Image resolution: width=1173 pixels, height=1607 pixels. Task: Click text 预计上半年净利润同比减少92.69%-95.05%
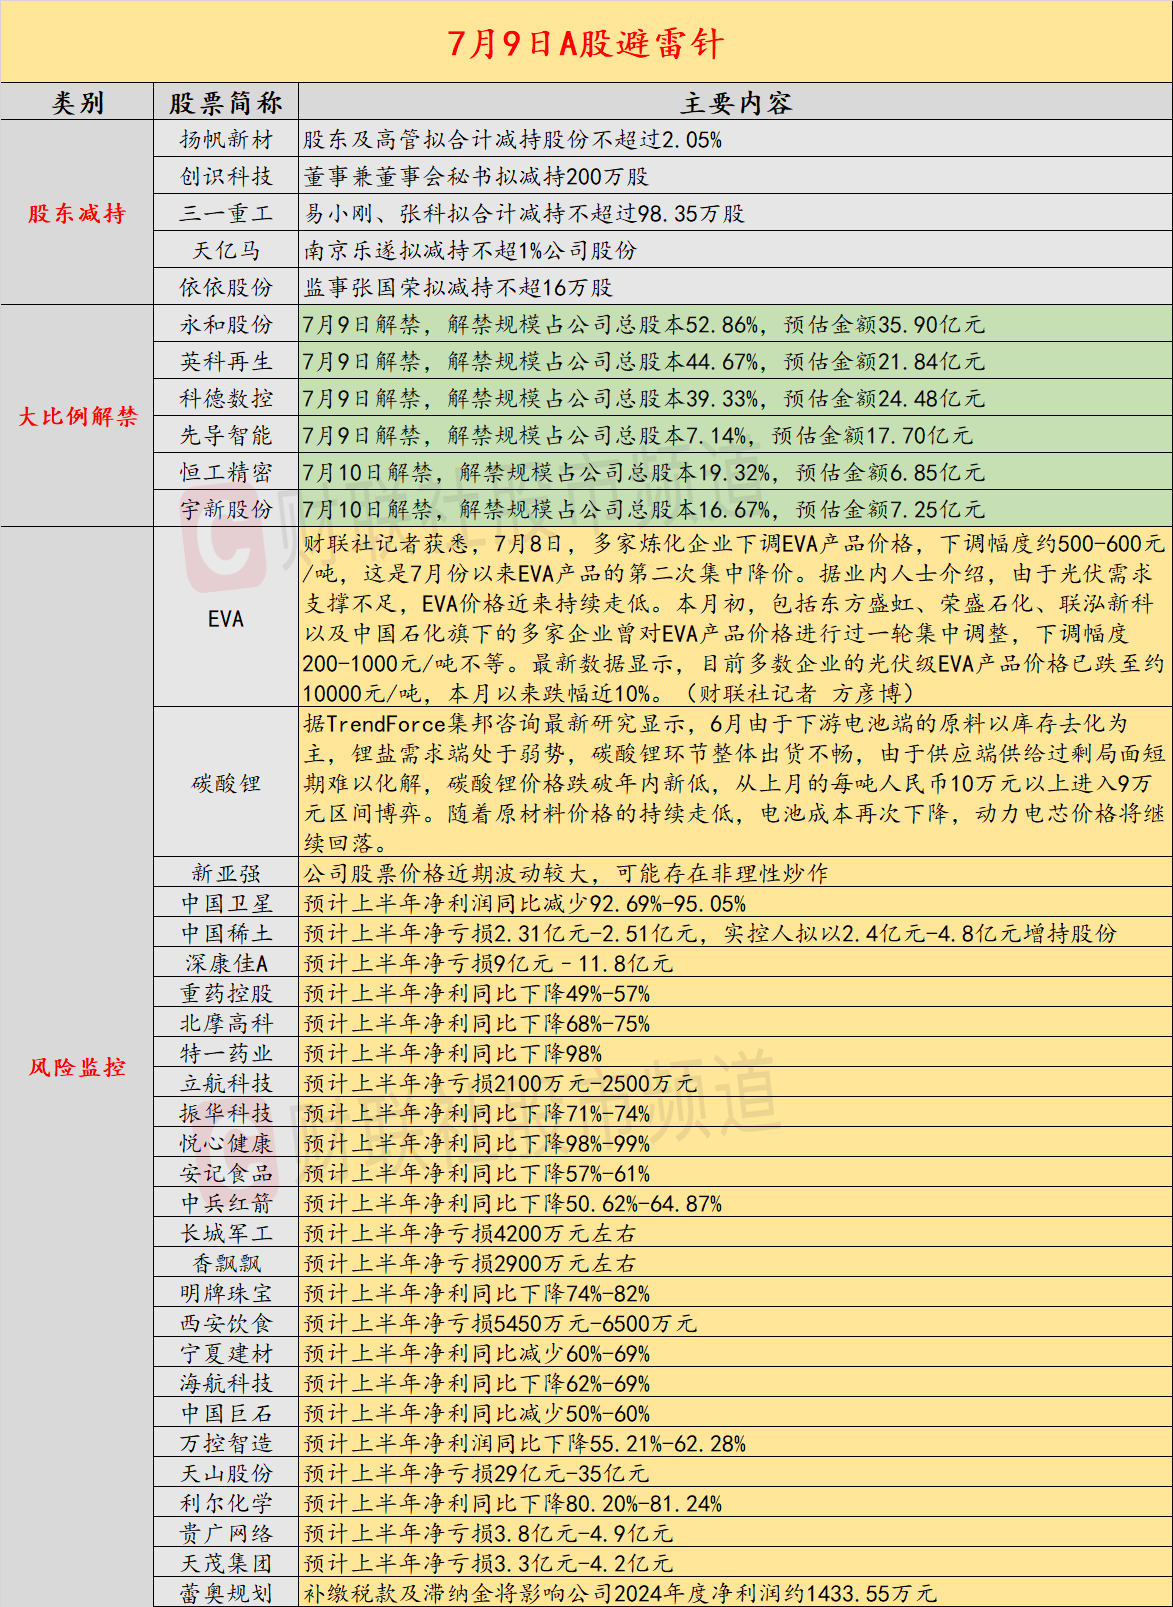(525, 904)
